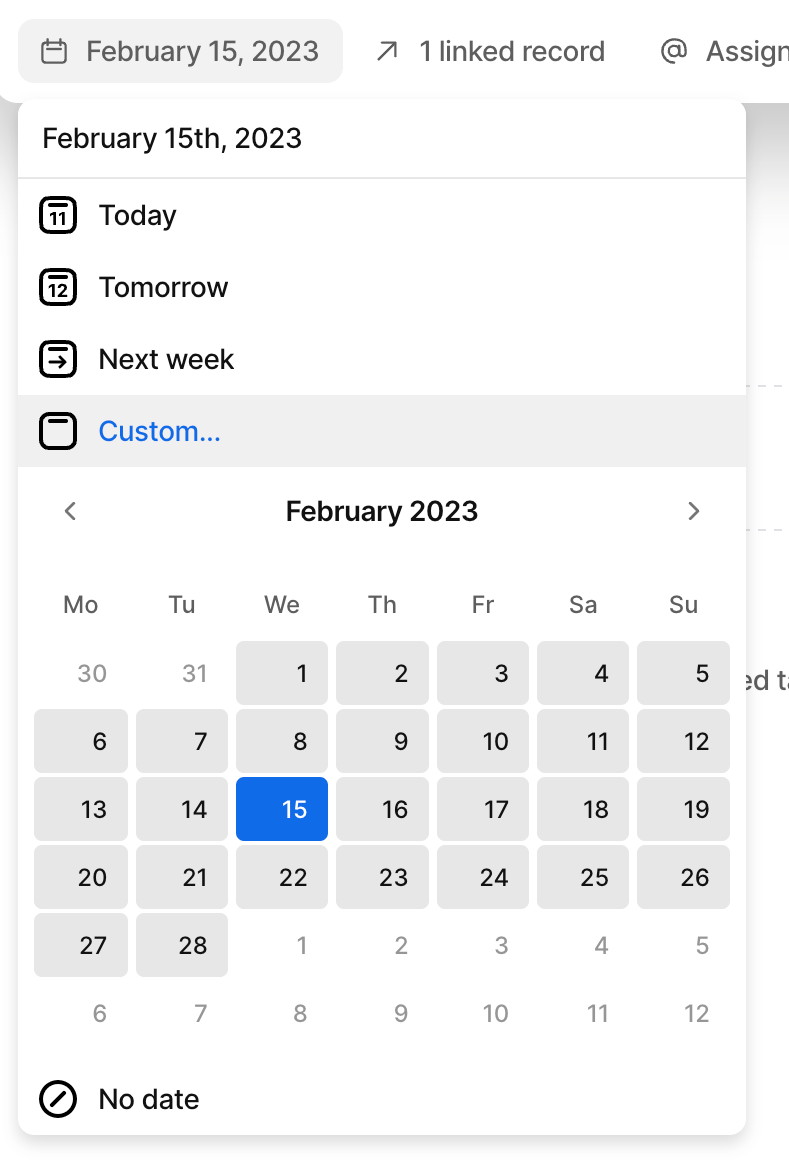Click the No date option
Image resolution: width=789 pixels, height=1167 pixels.
pos(148,1099)
